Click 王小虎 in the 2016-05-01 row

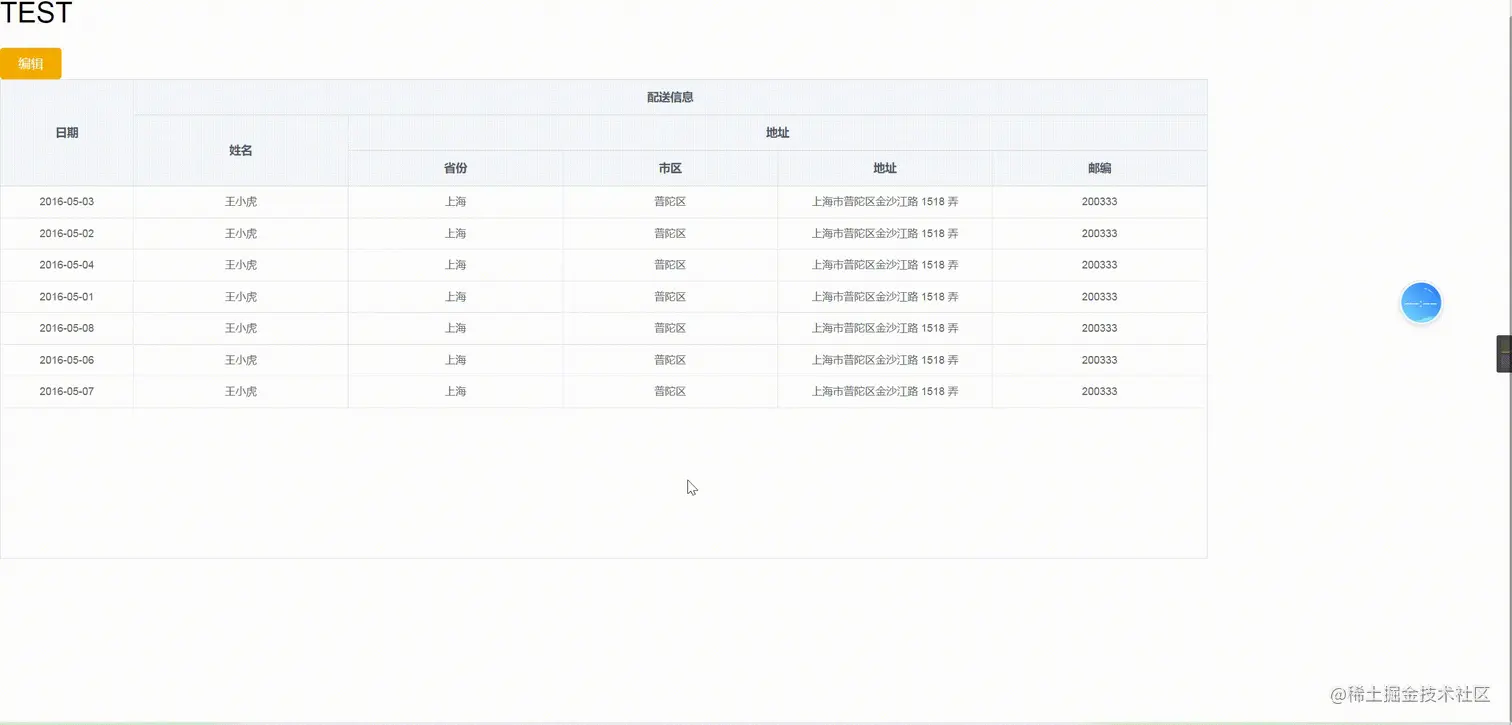241,297
